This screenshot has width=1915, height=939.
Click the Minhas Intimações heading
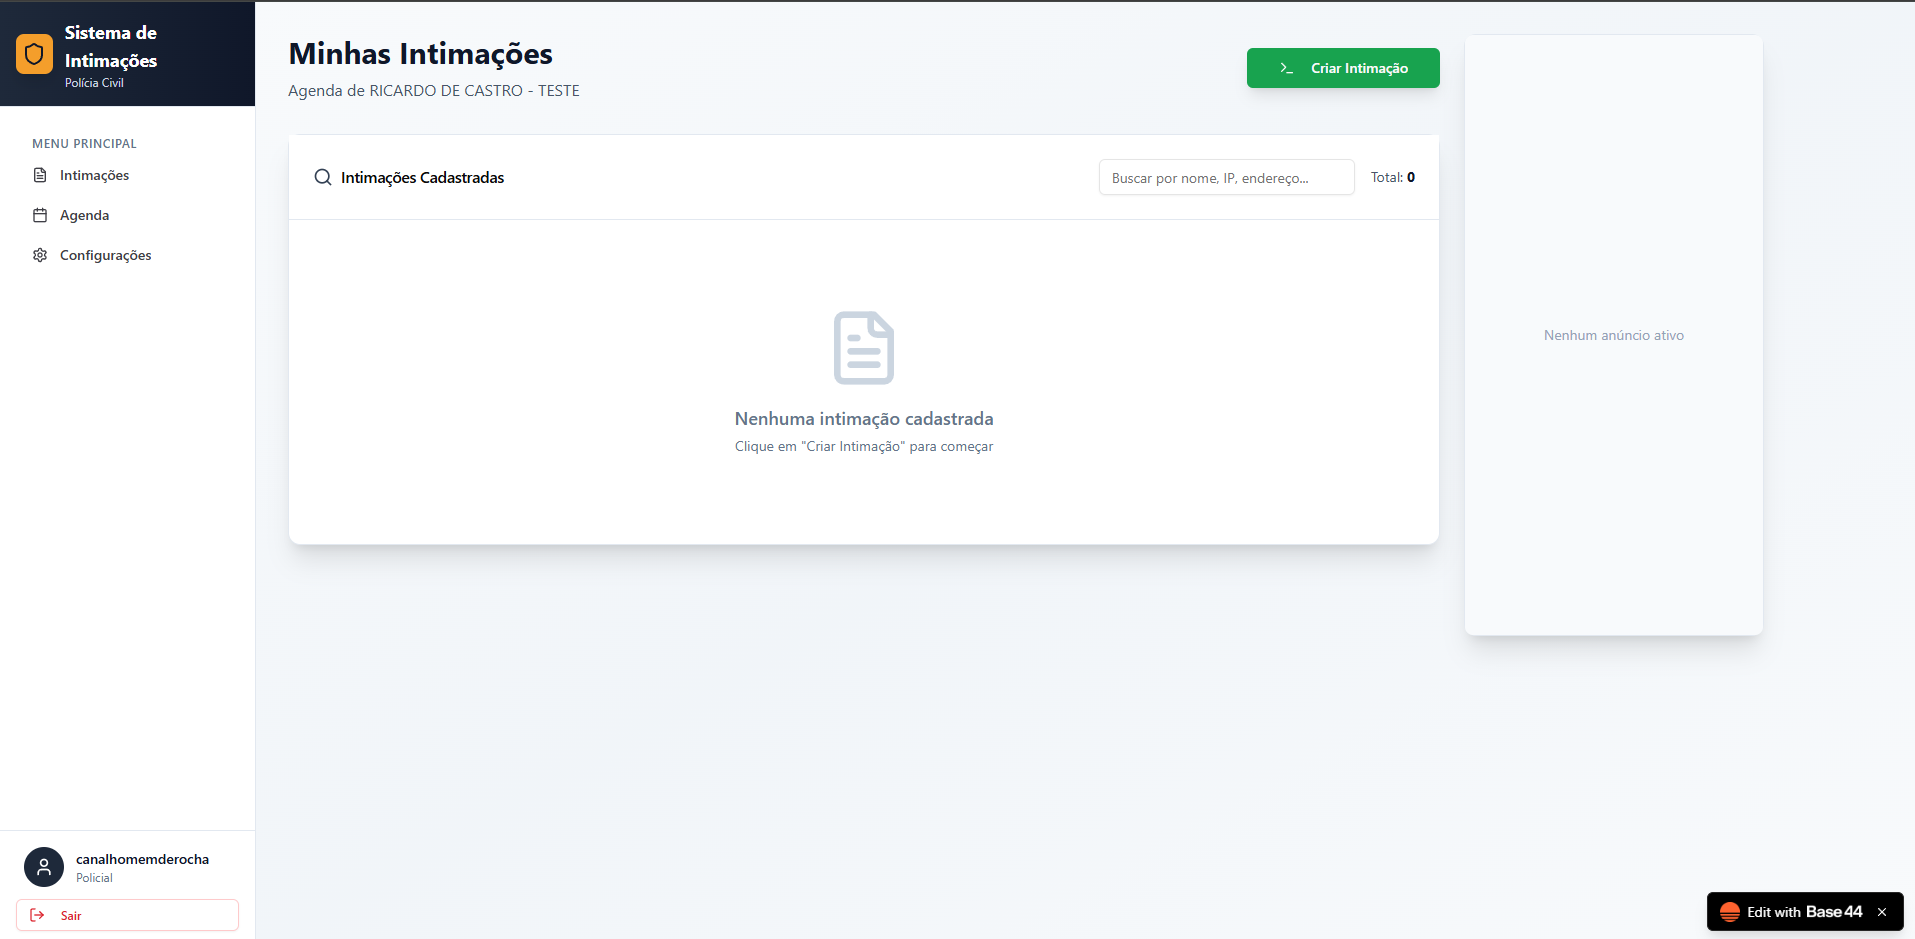pyautogui.click(x=421, y=54)
